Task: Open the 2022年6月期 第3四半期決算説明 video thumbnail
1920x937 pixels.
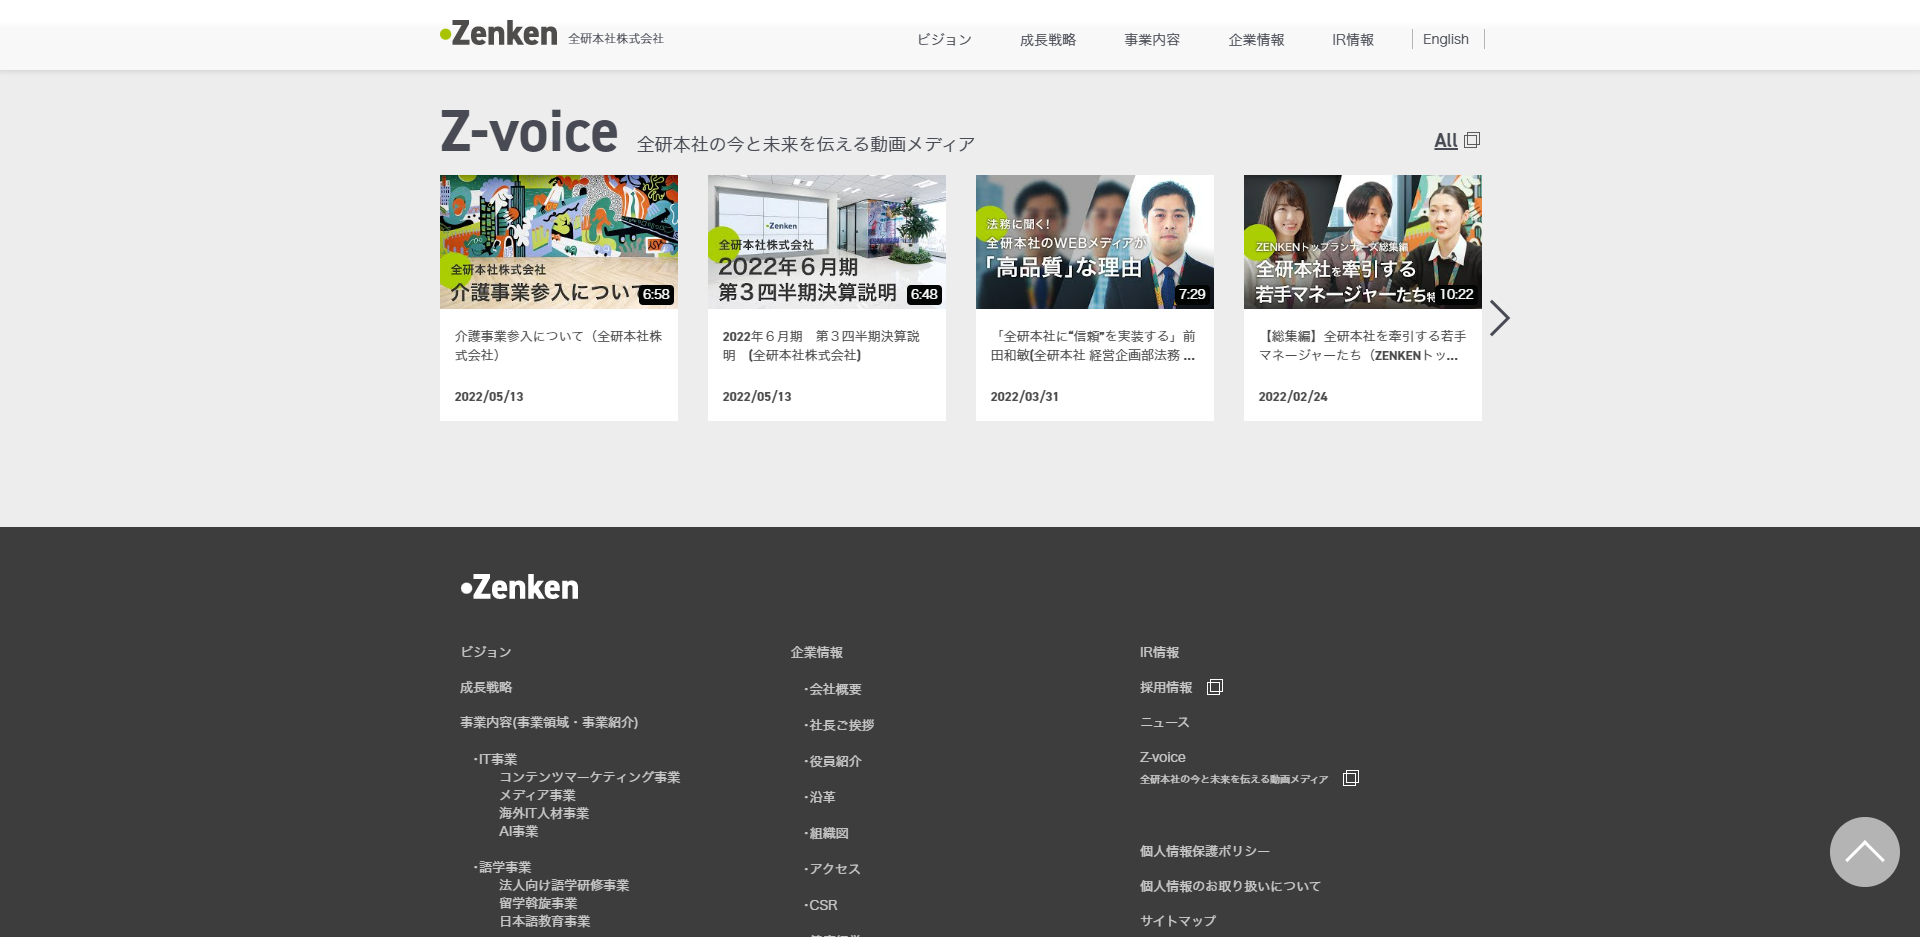Action: point(826,242)
